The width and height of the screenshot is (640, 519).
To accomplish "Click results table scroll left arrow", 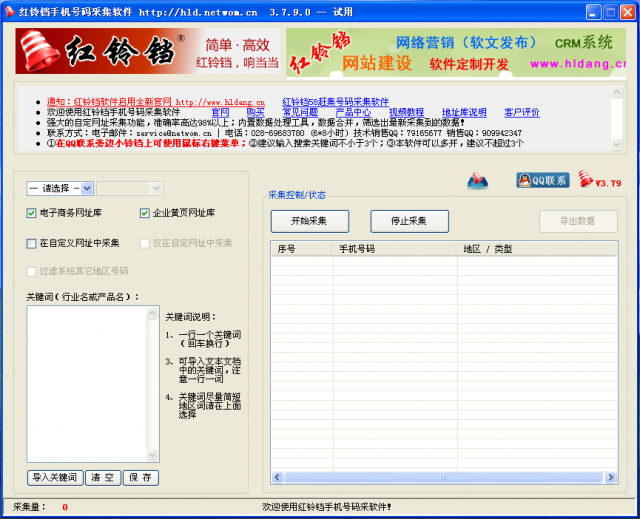I will point(277,477).
